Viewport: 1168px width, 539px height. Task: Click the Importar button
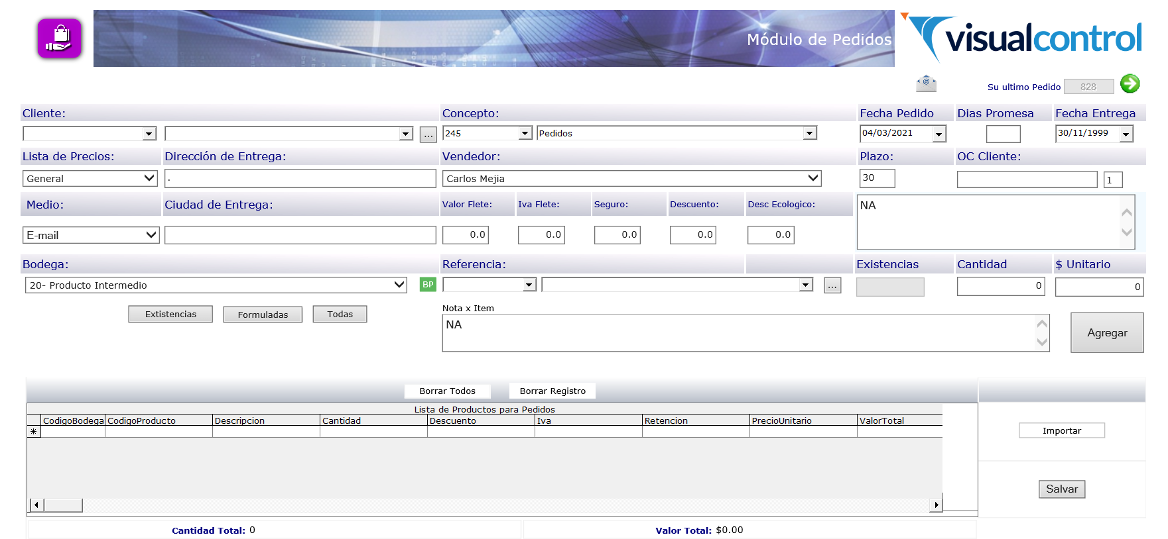[1061, 430]
